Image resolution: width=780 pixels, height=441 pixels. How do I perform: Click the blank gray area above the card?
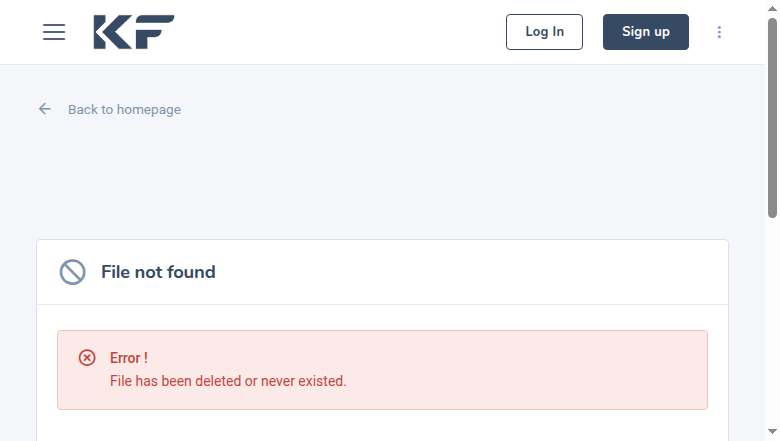coord(382,179)
